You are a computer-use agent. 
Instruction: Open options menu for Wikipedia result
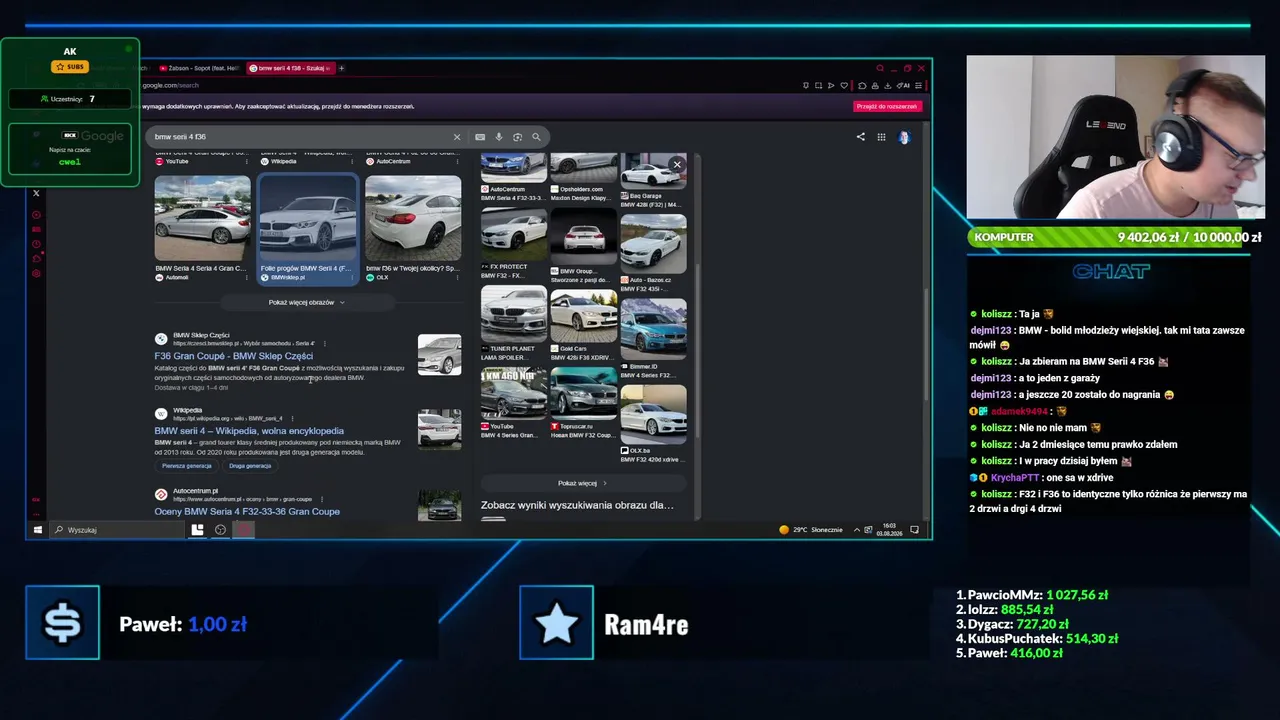click(x=291, y=418)
